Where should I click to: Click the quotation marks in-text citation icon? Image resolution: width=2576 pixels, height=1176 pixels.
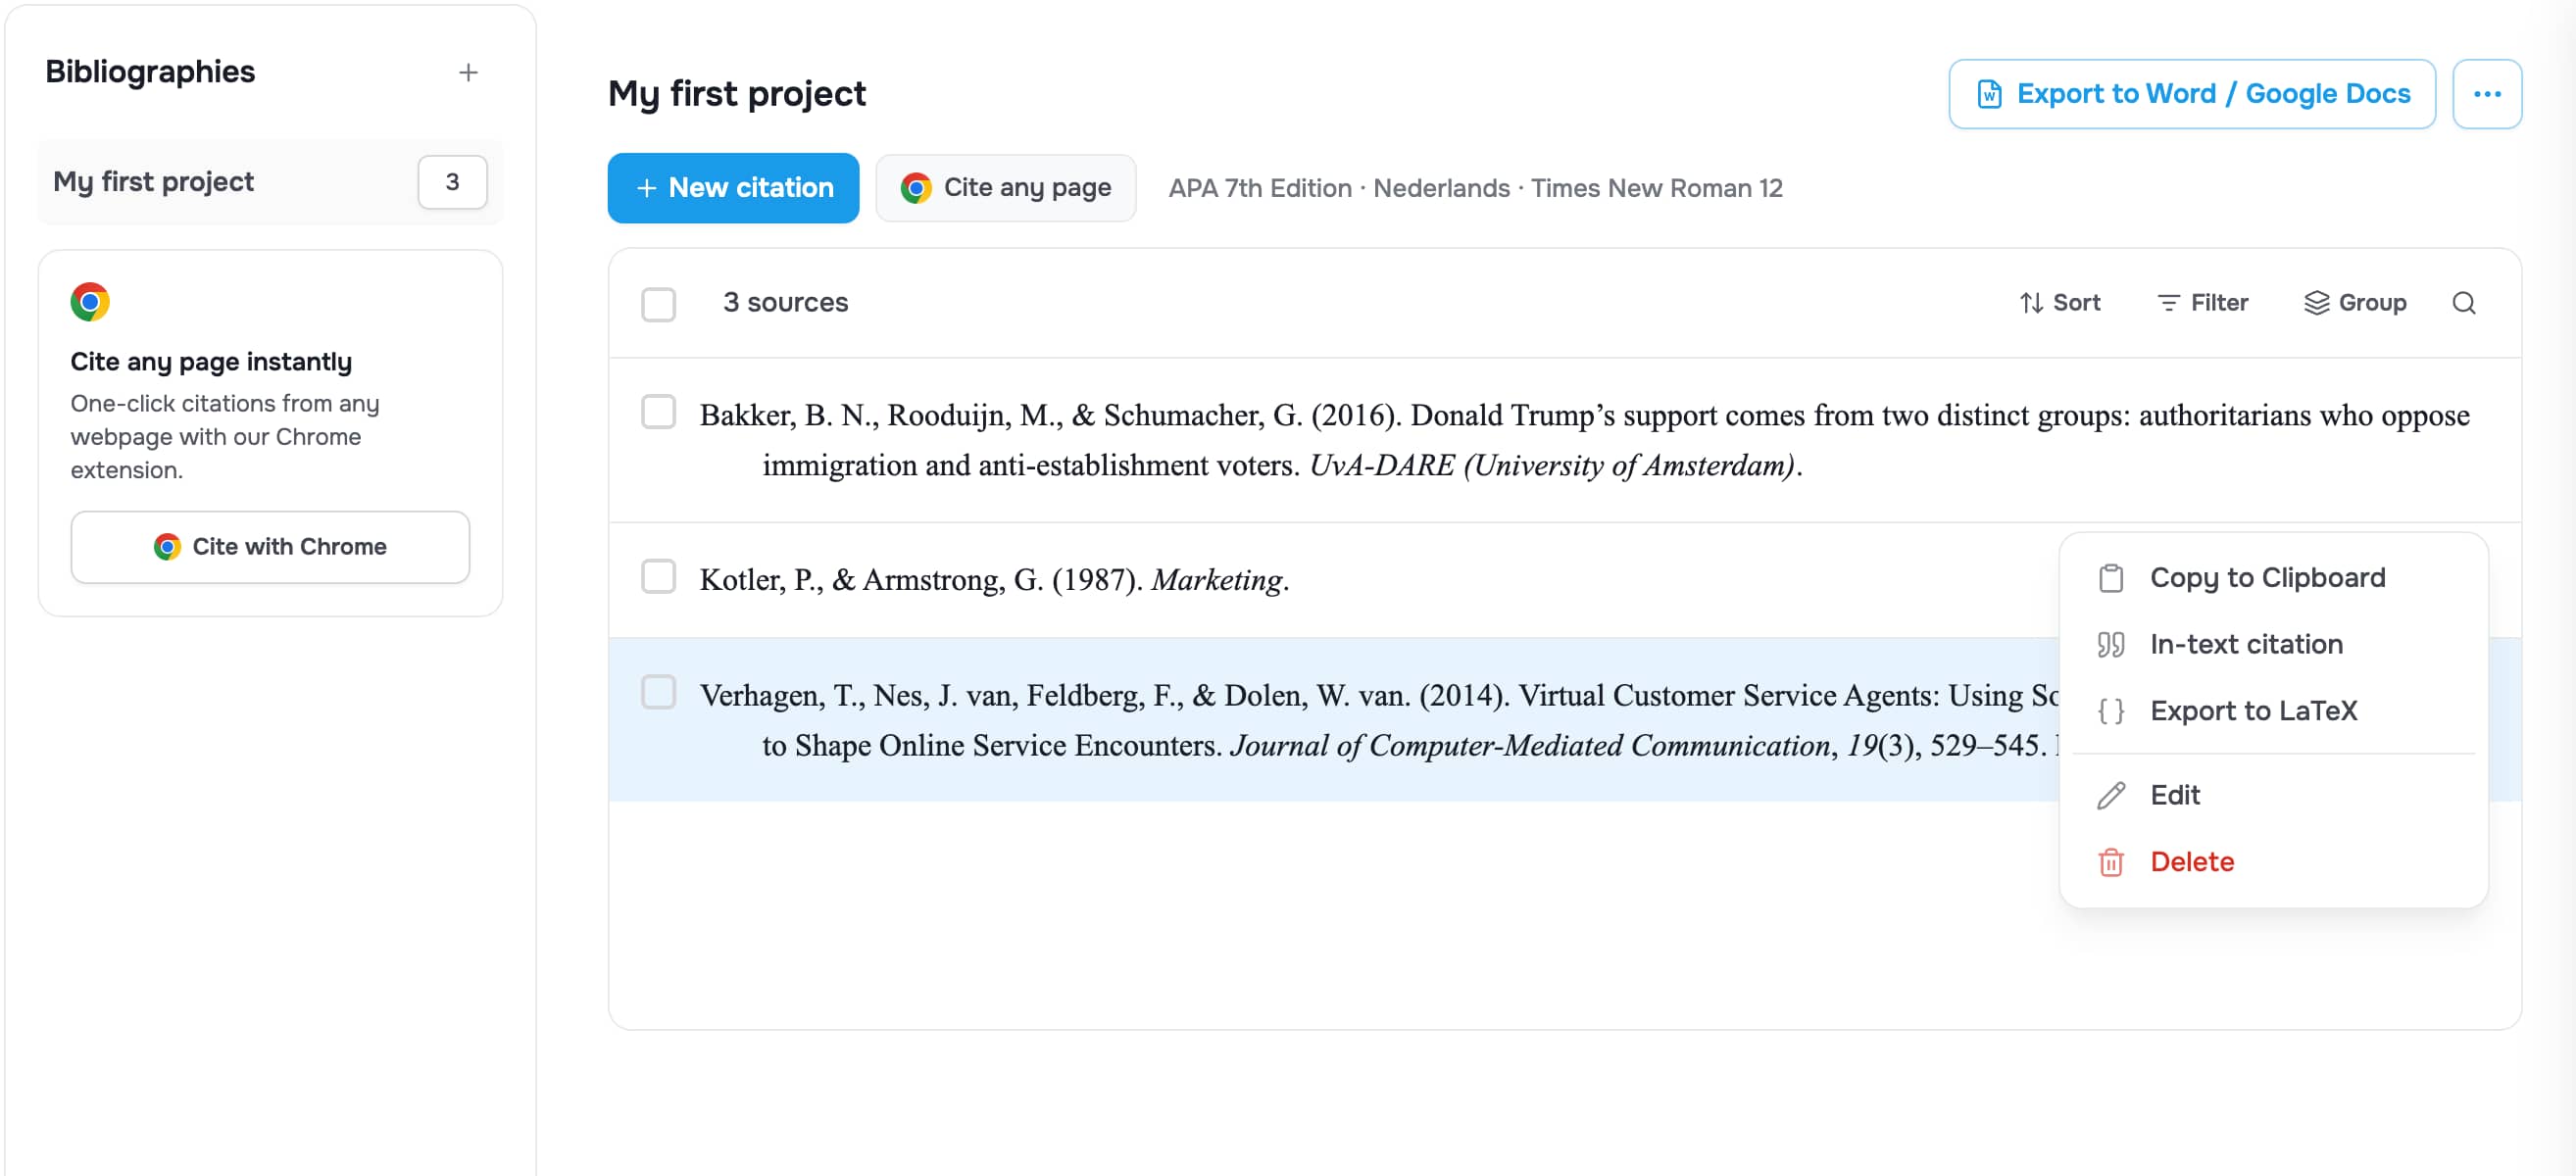coord(2110,645)
